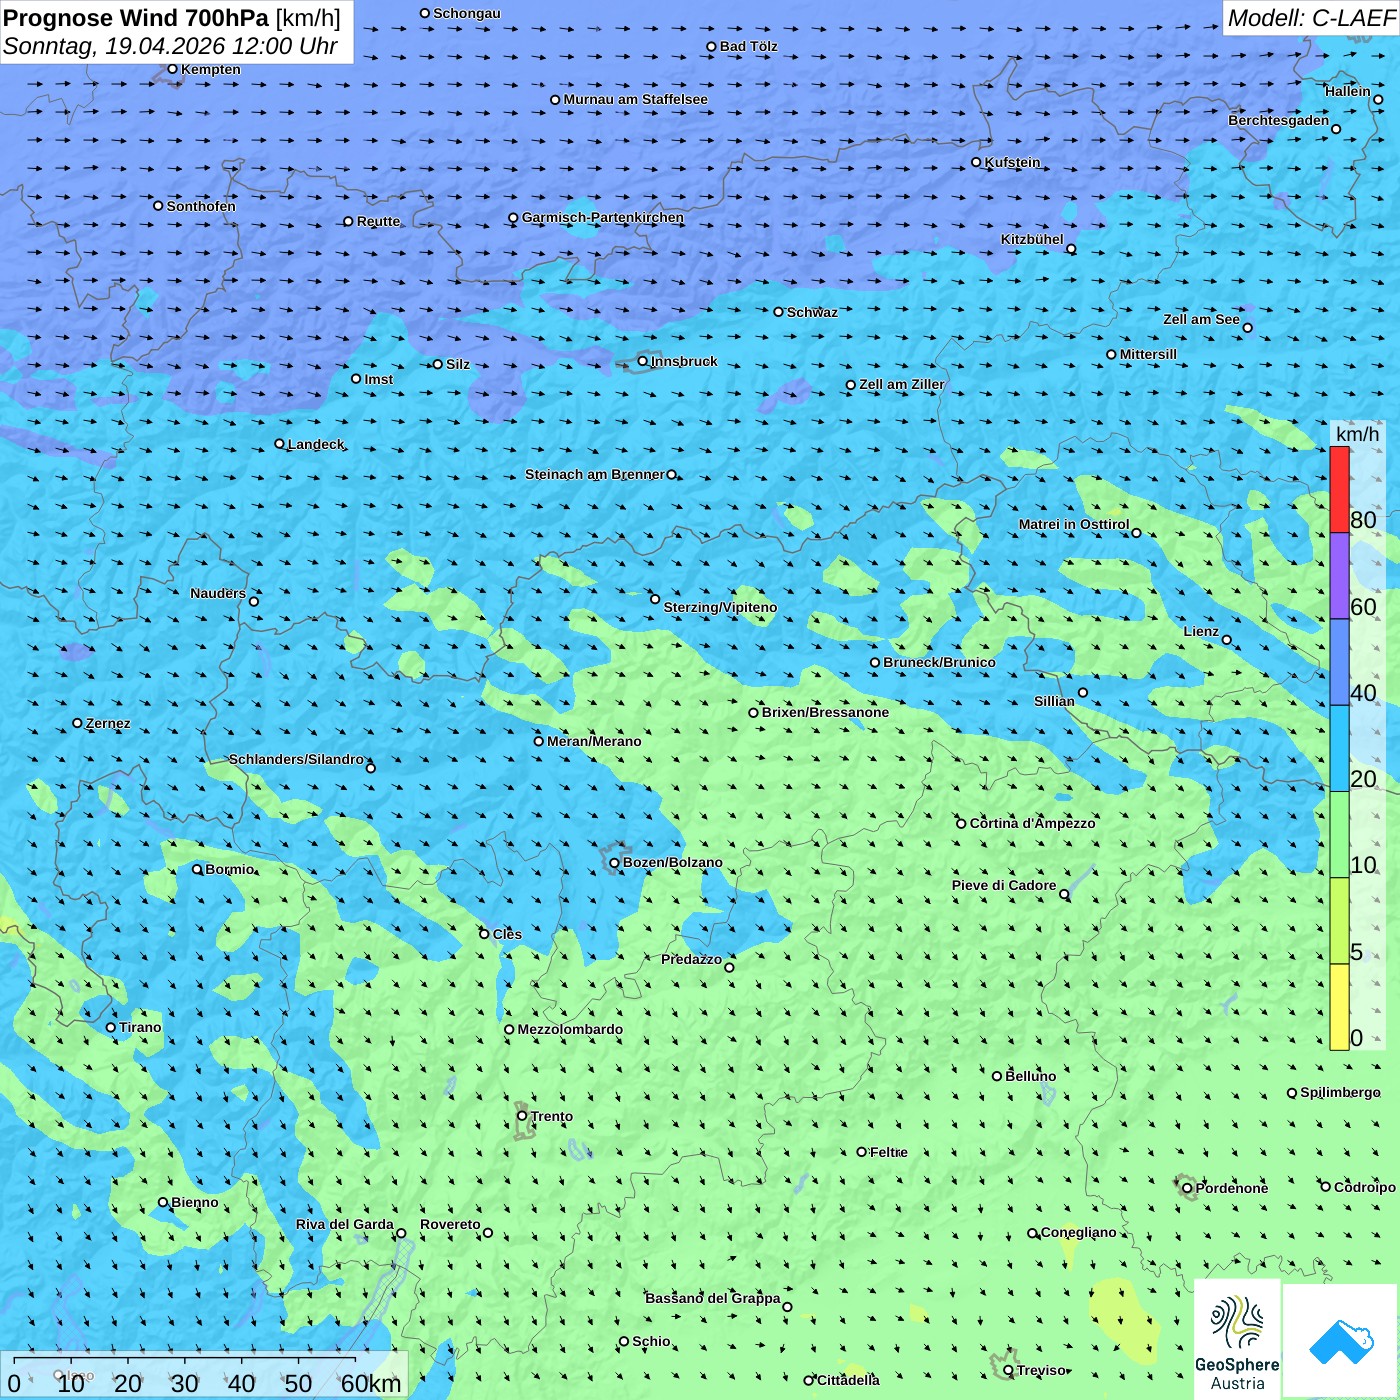Click the 'Nauders' label
1400x1400 pixels.
218,593
